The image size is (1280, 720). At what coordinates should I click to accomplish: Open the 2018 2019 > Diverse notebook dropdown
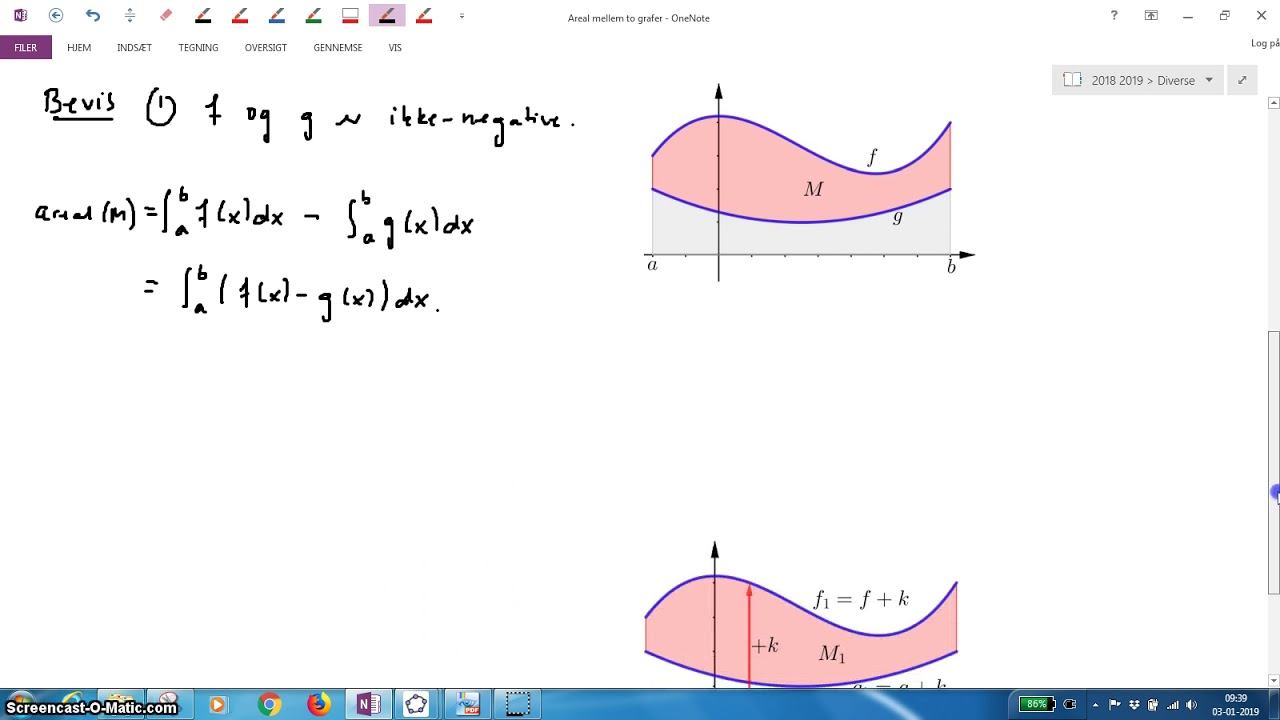pos(1138,80)
